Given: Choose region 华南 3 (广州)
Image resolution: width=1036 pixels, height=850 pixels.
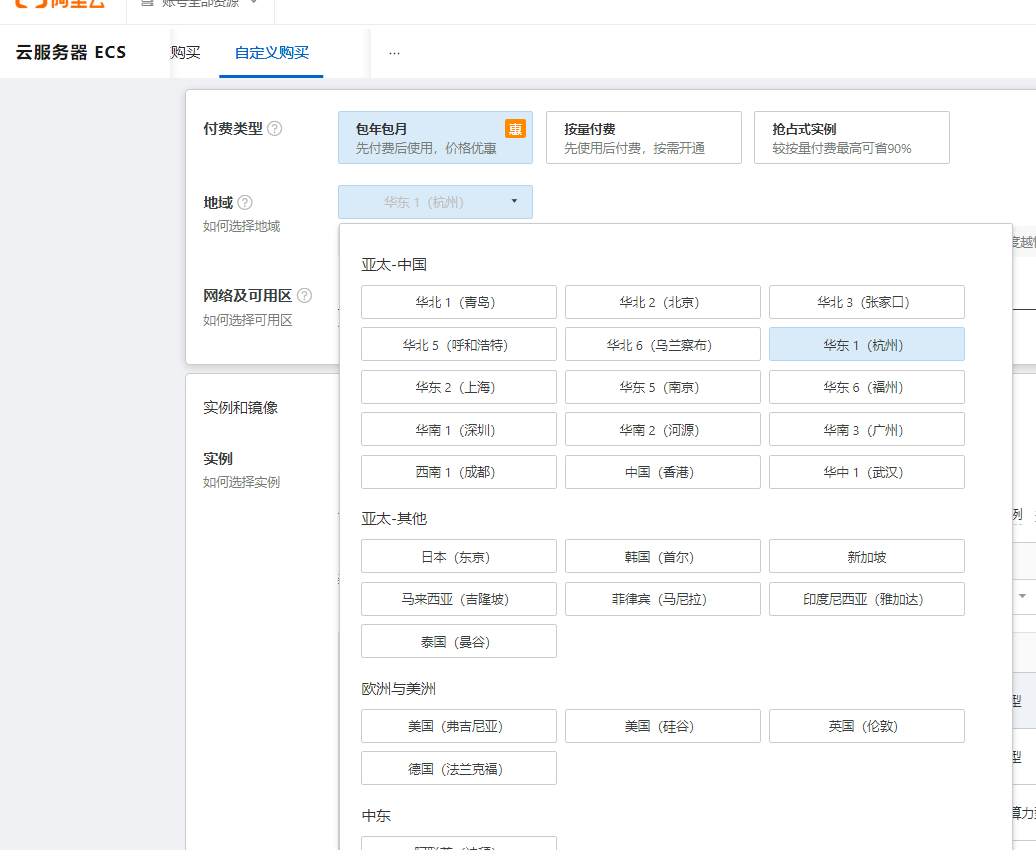Looking at the screenshot, I should (867, 430).
